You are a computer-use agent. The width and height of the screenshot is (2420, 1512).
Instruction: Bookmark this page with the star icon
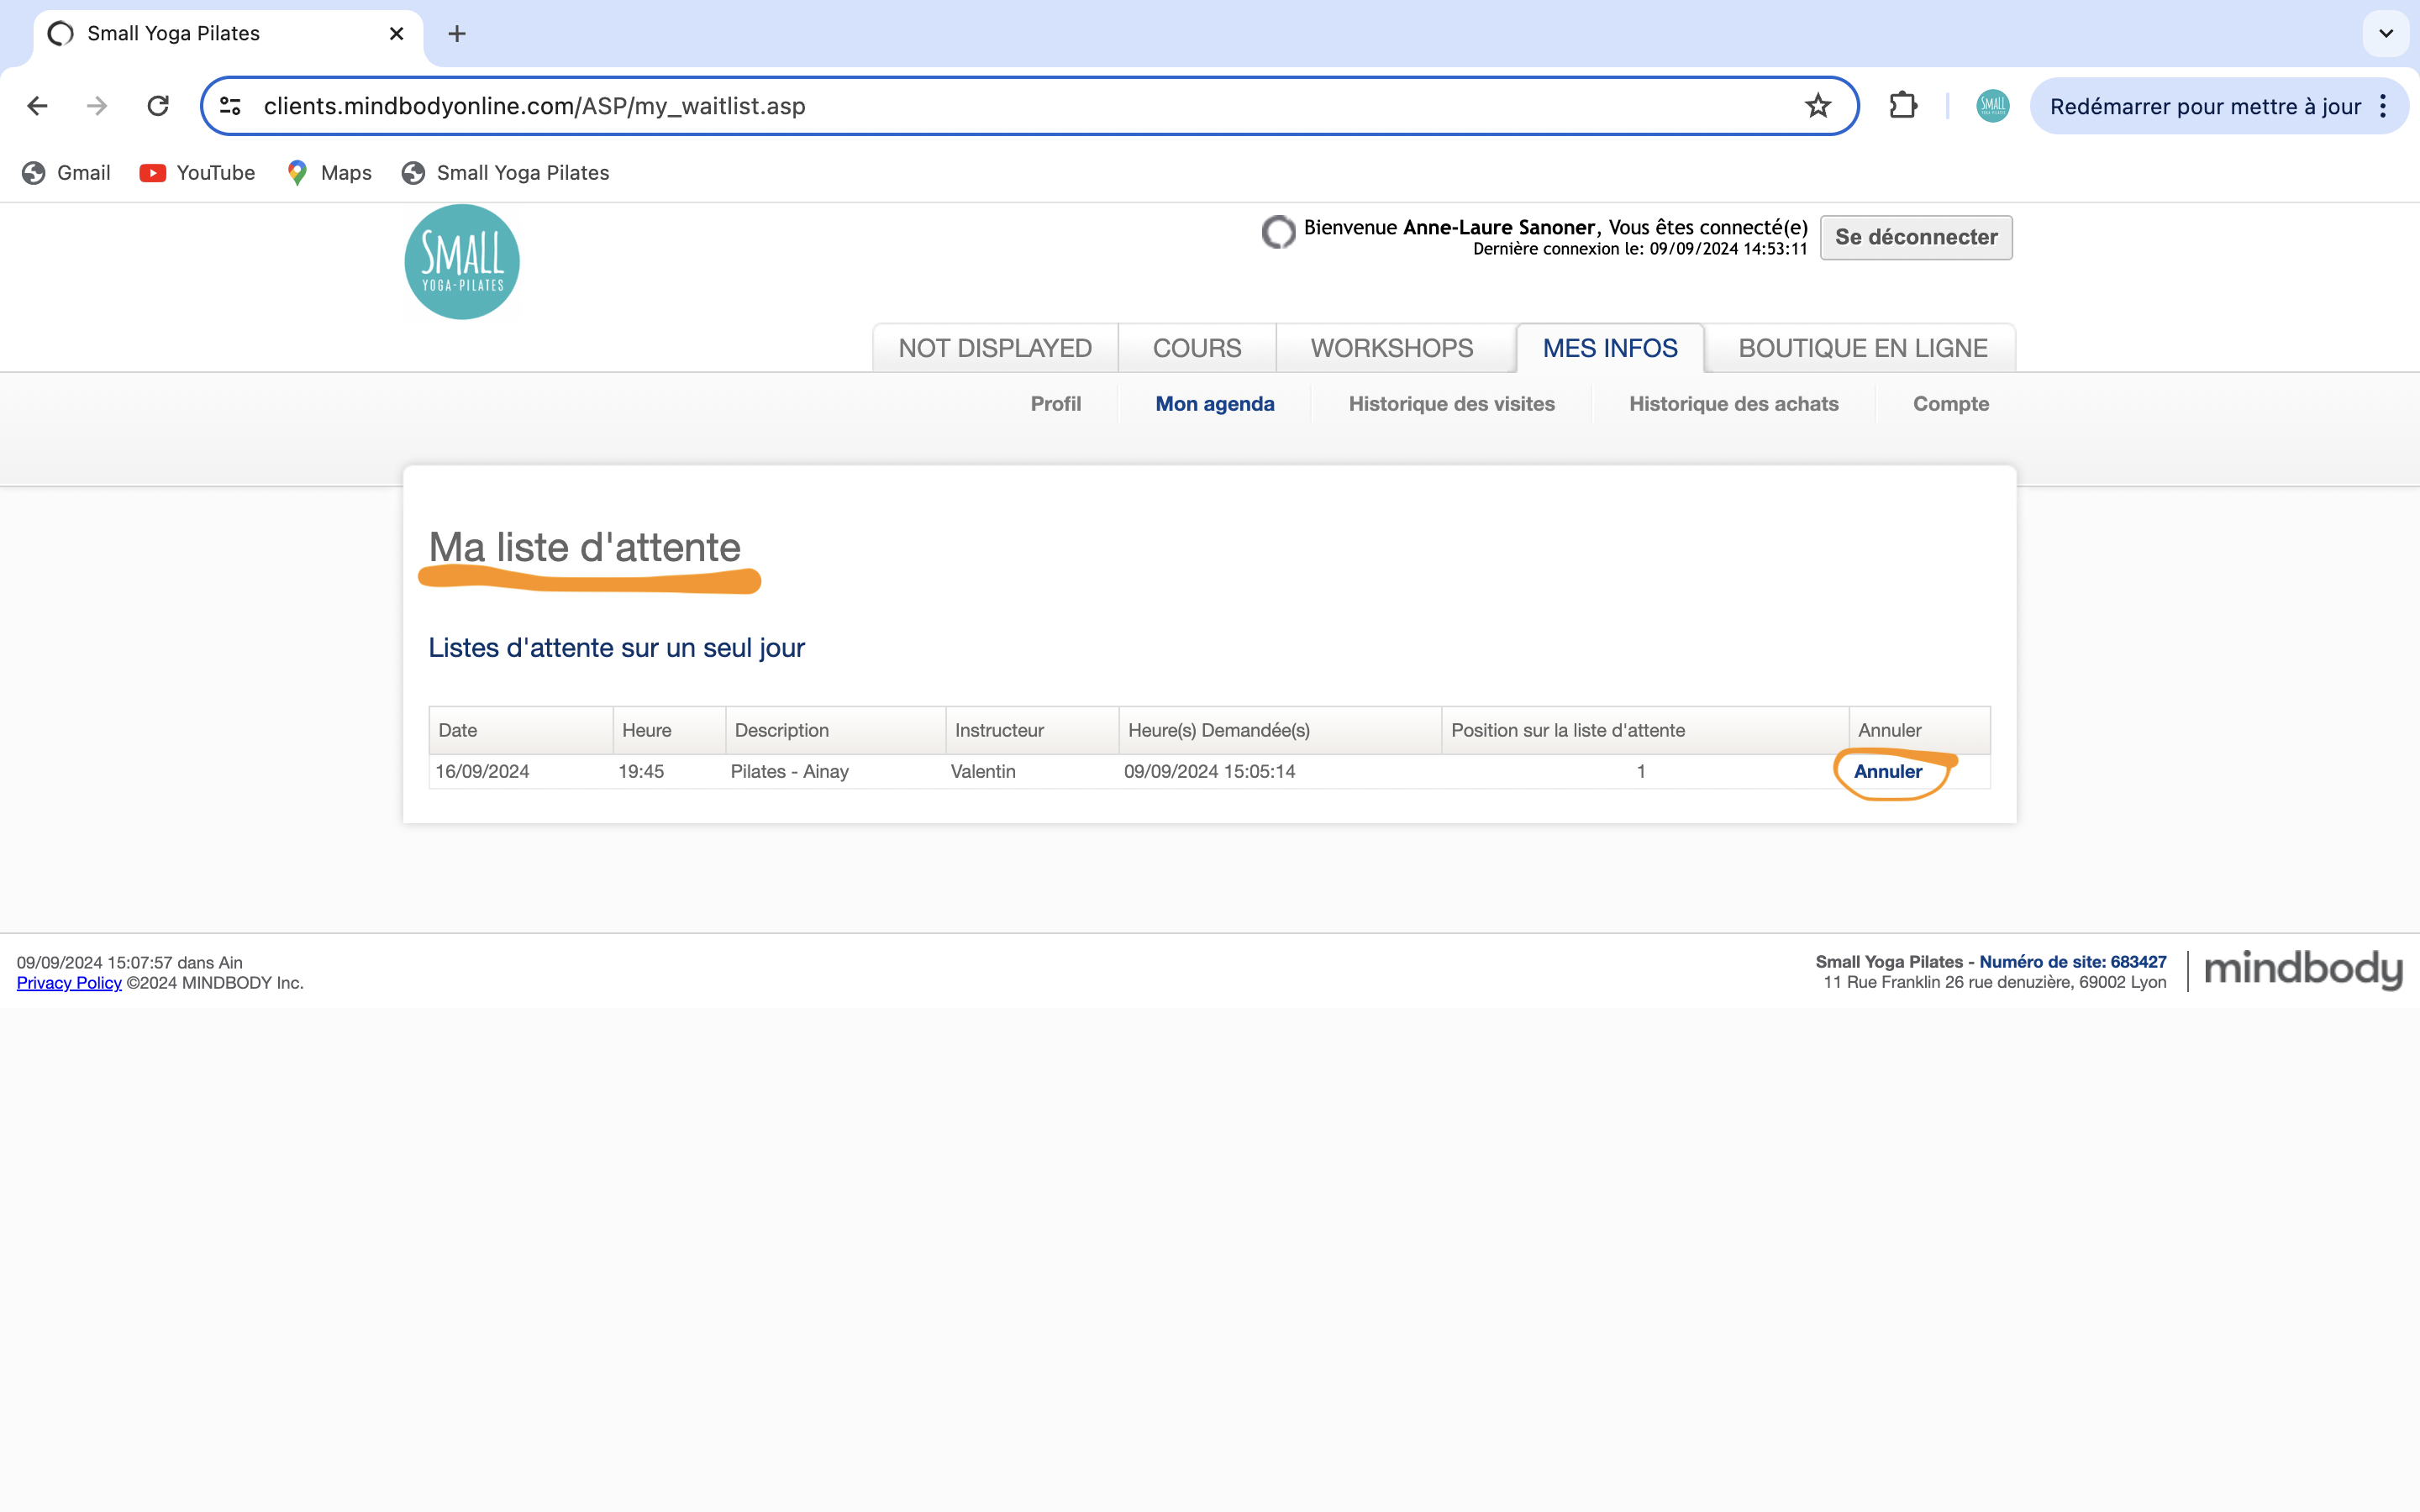click(1817, 106)
